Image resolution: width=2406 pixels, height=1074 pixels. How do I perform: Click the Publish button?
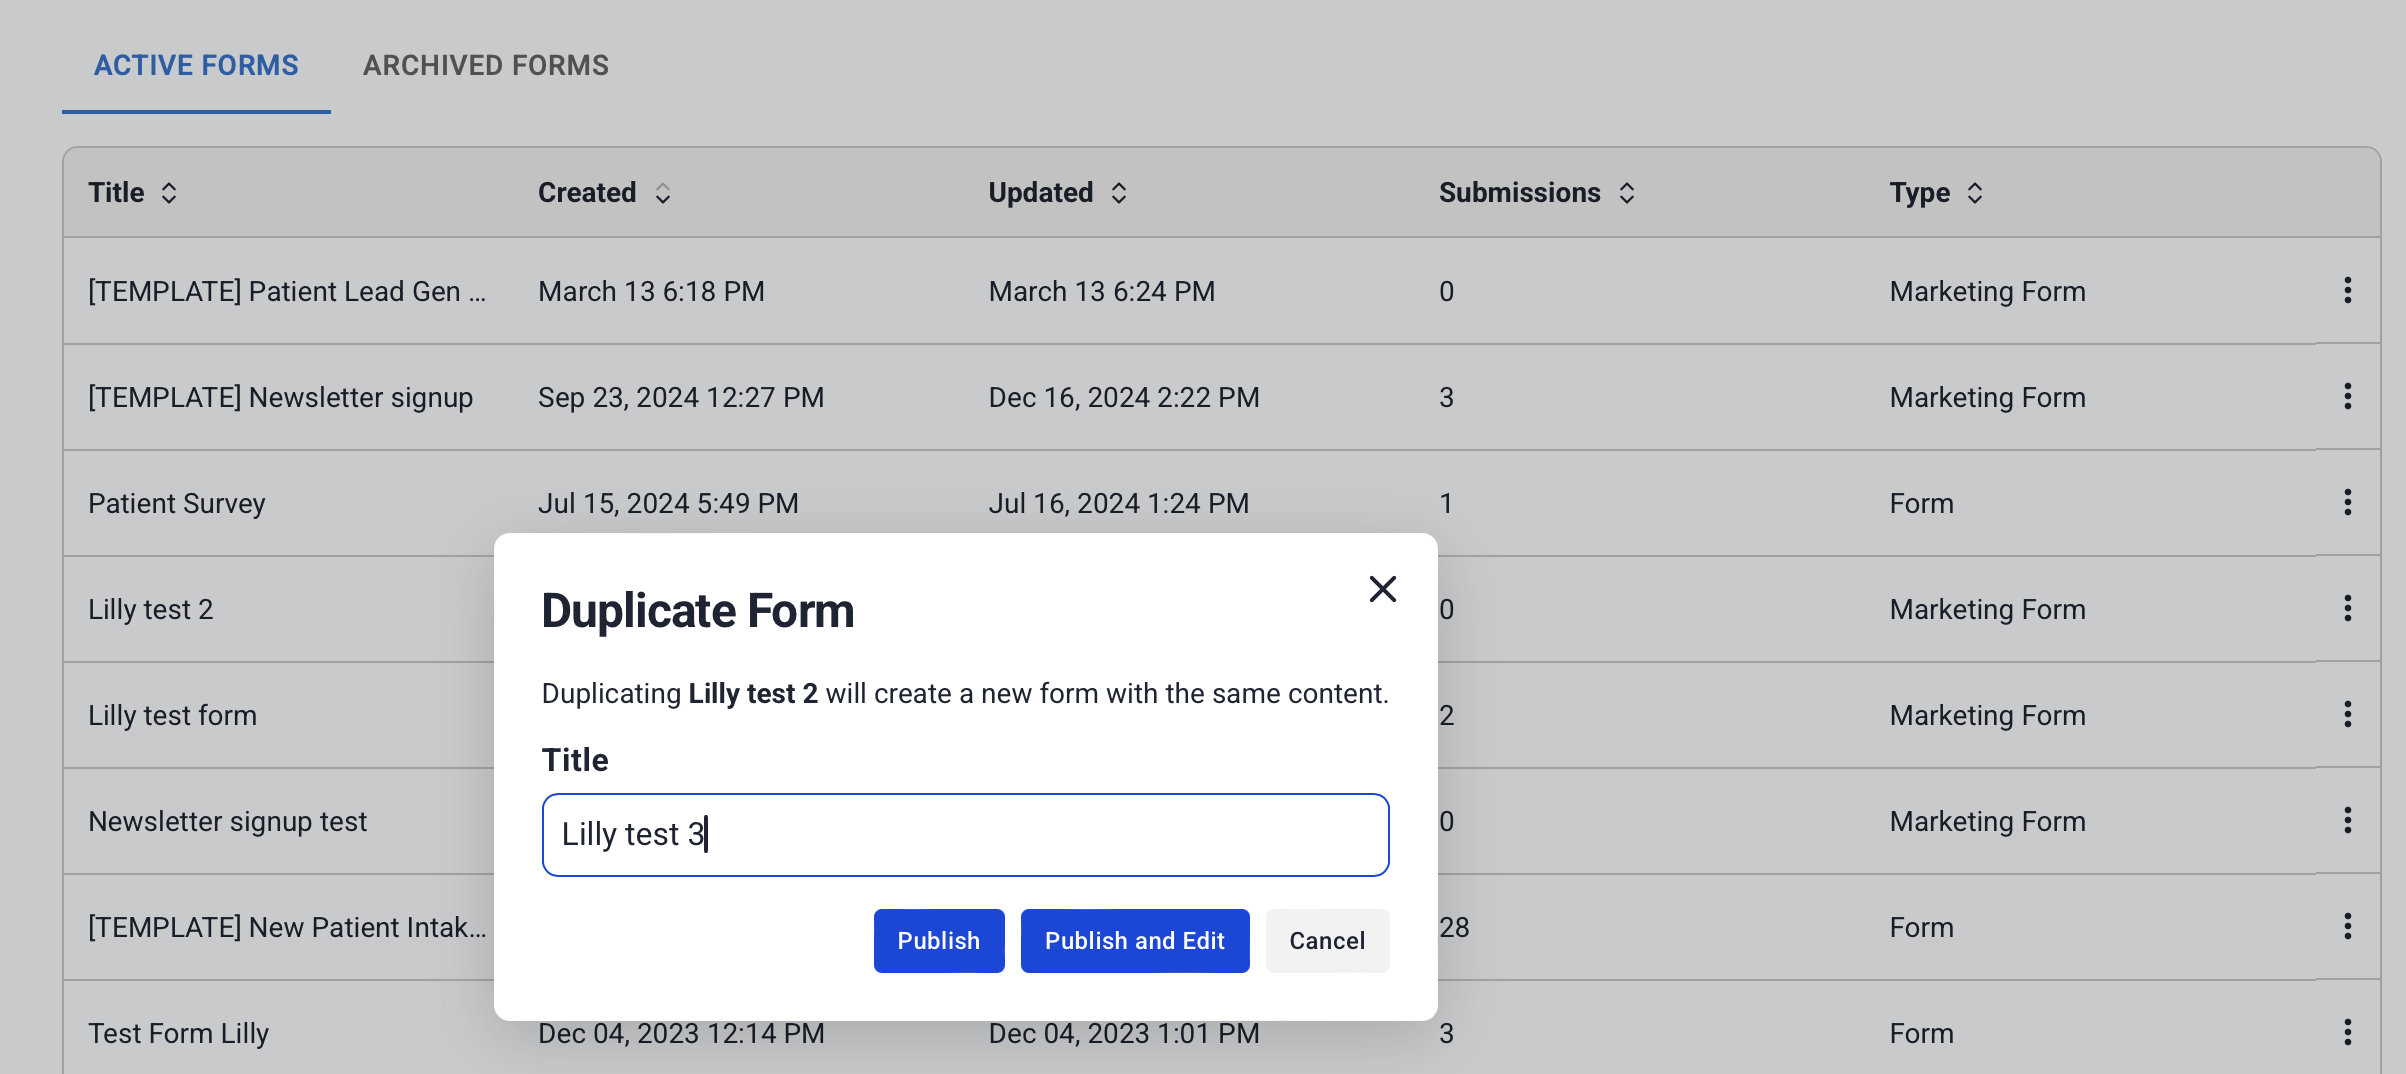click(938, 941)
